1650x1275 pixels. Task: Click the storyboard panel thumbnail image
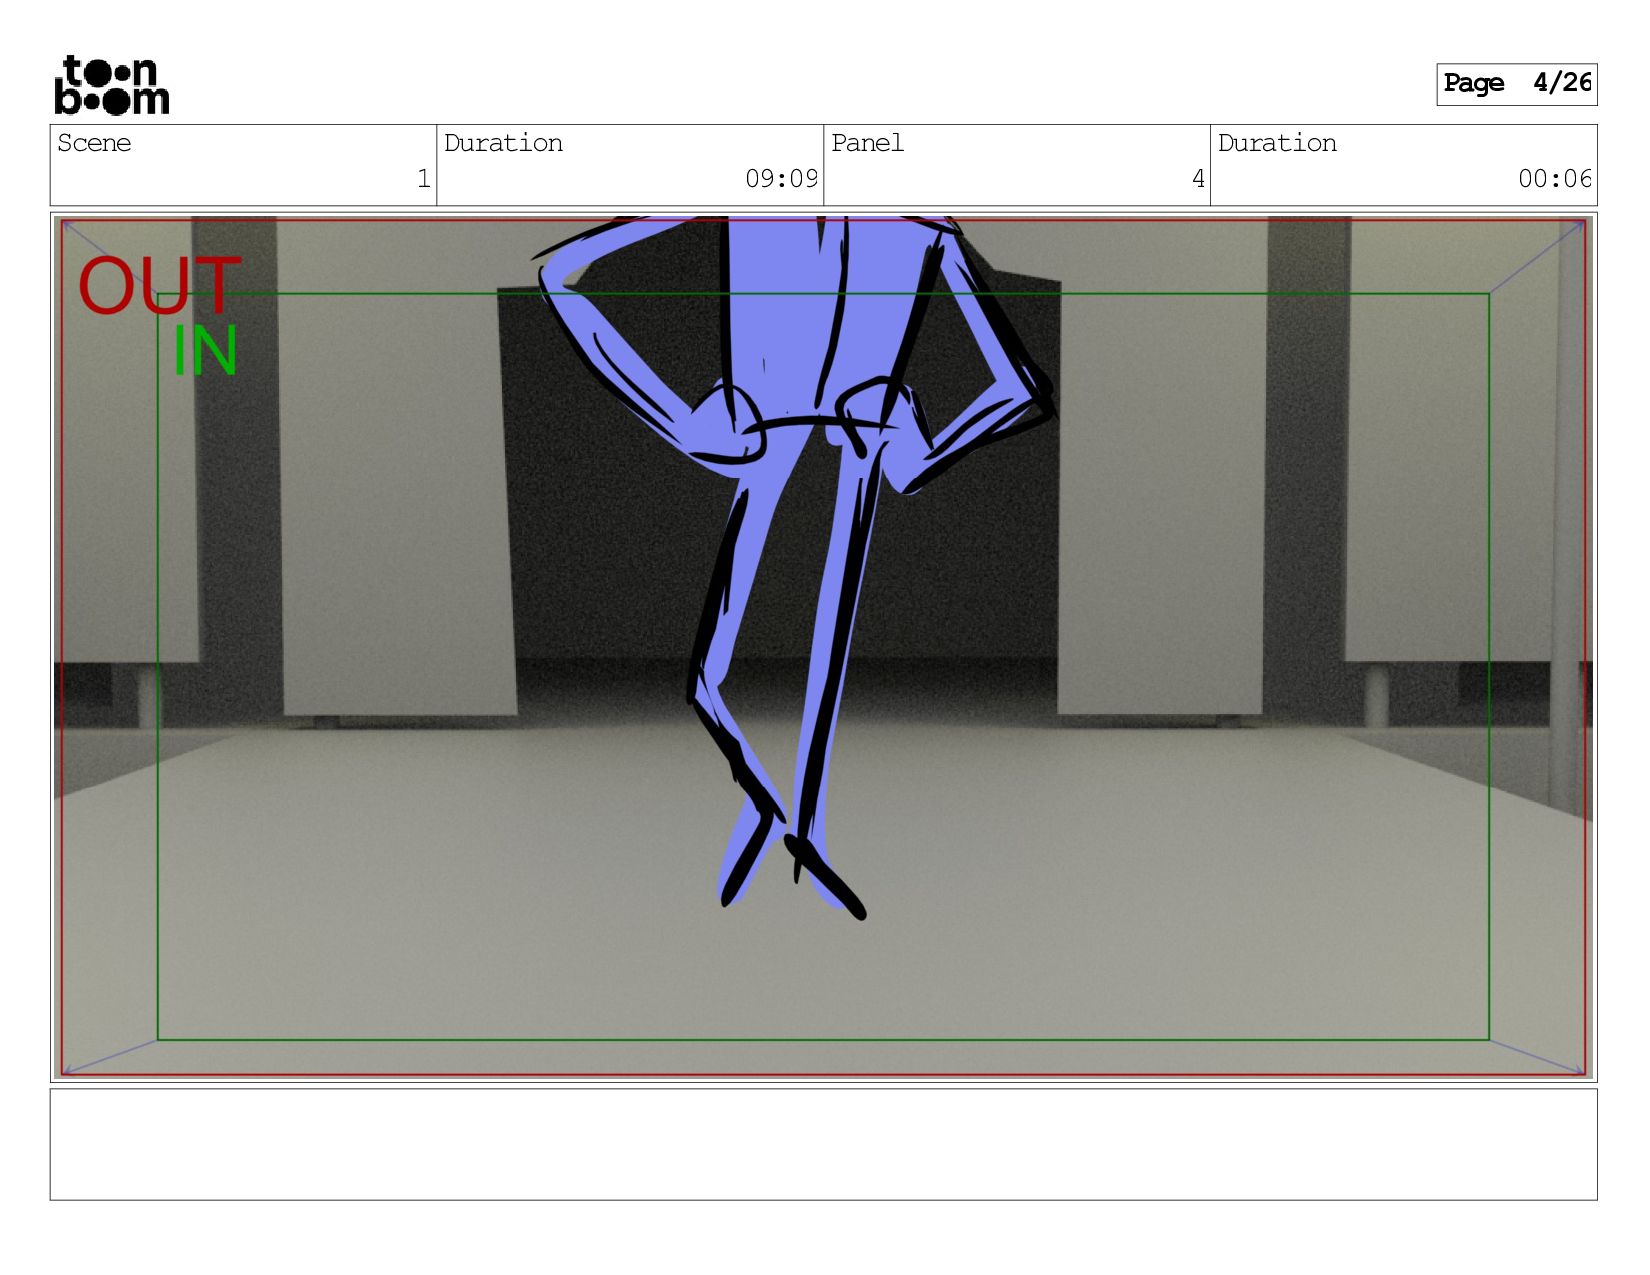point(823,647)
